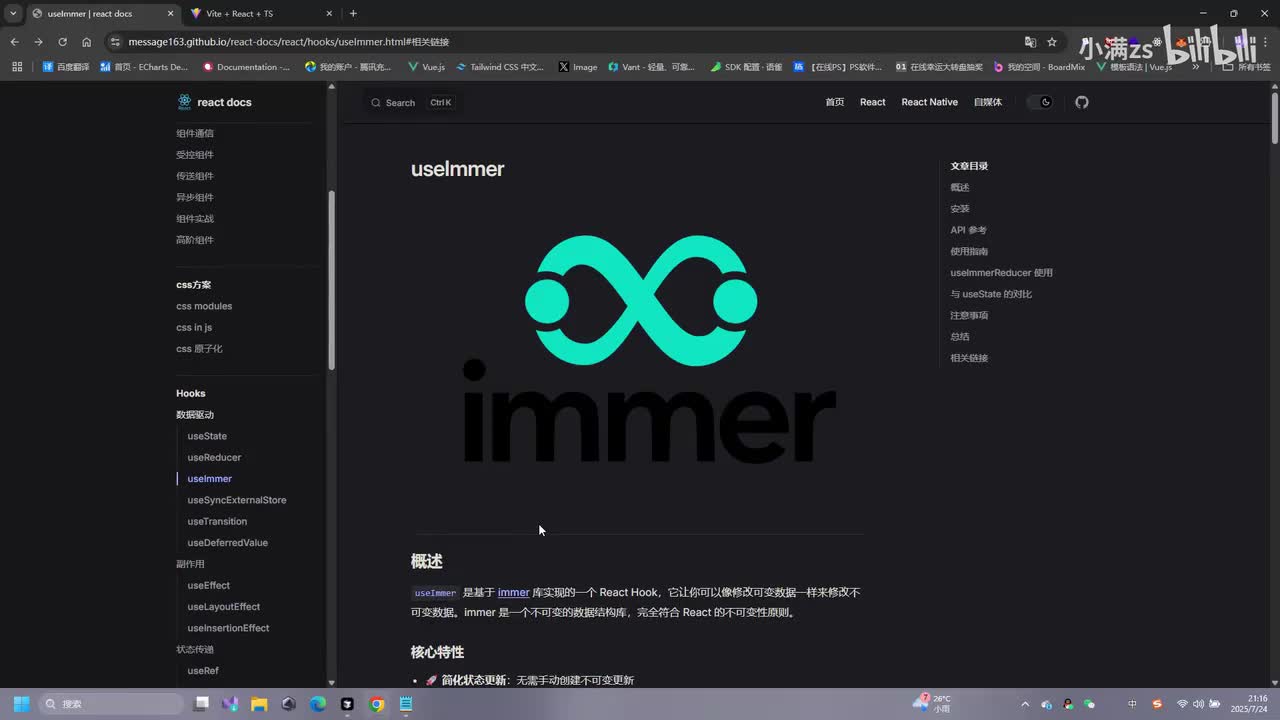Jump to 与 useState 的对比 section
The image size is (1280, 720).
991,294
